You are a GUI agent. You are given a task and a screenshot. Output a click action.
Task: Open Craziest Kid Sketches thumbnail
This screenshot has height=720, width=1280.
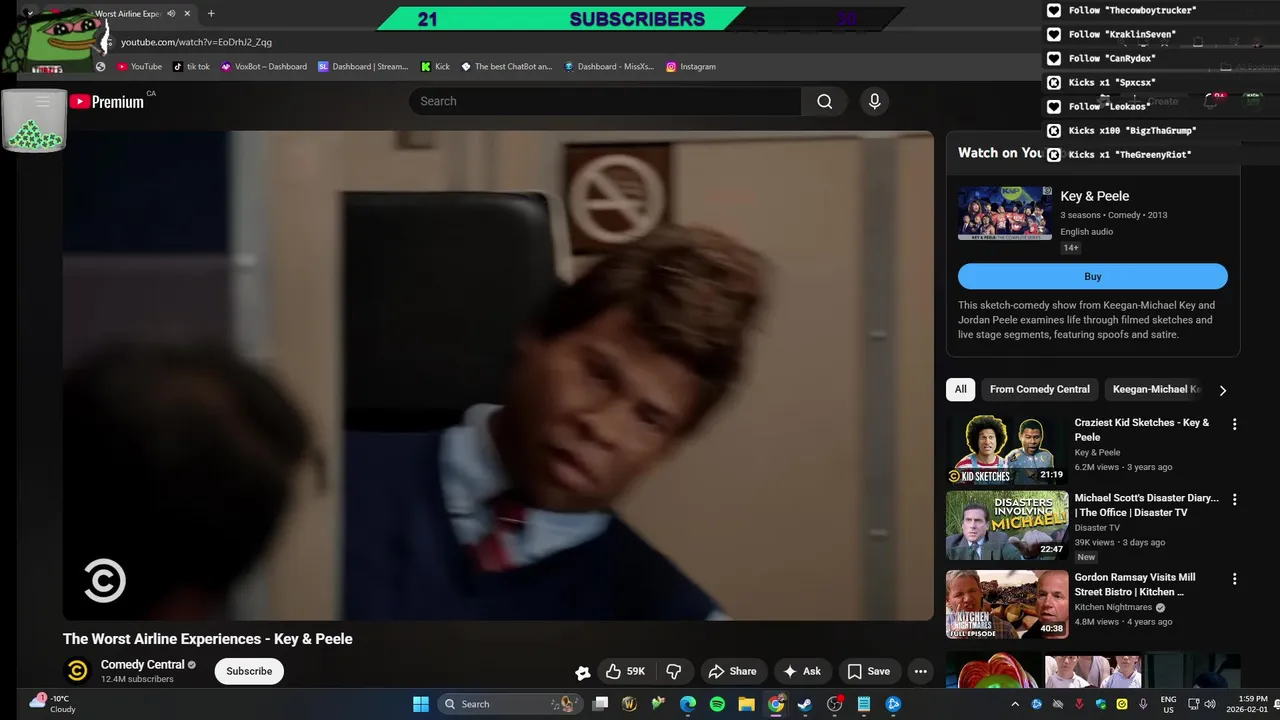pyautogui.click(x=1007, y=448)
